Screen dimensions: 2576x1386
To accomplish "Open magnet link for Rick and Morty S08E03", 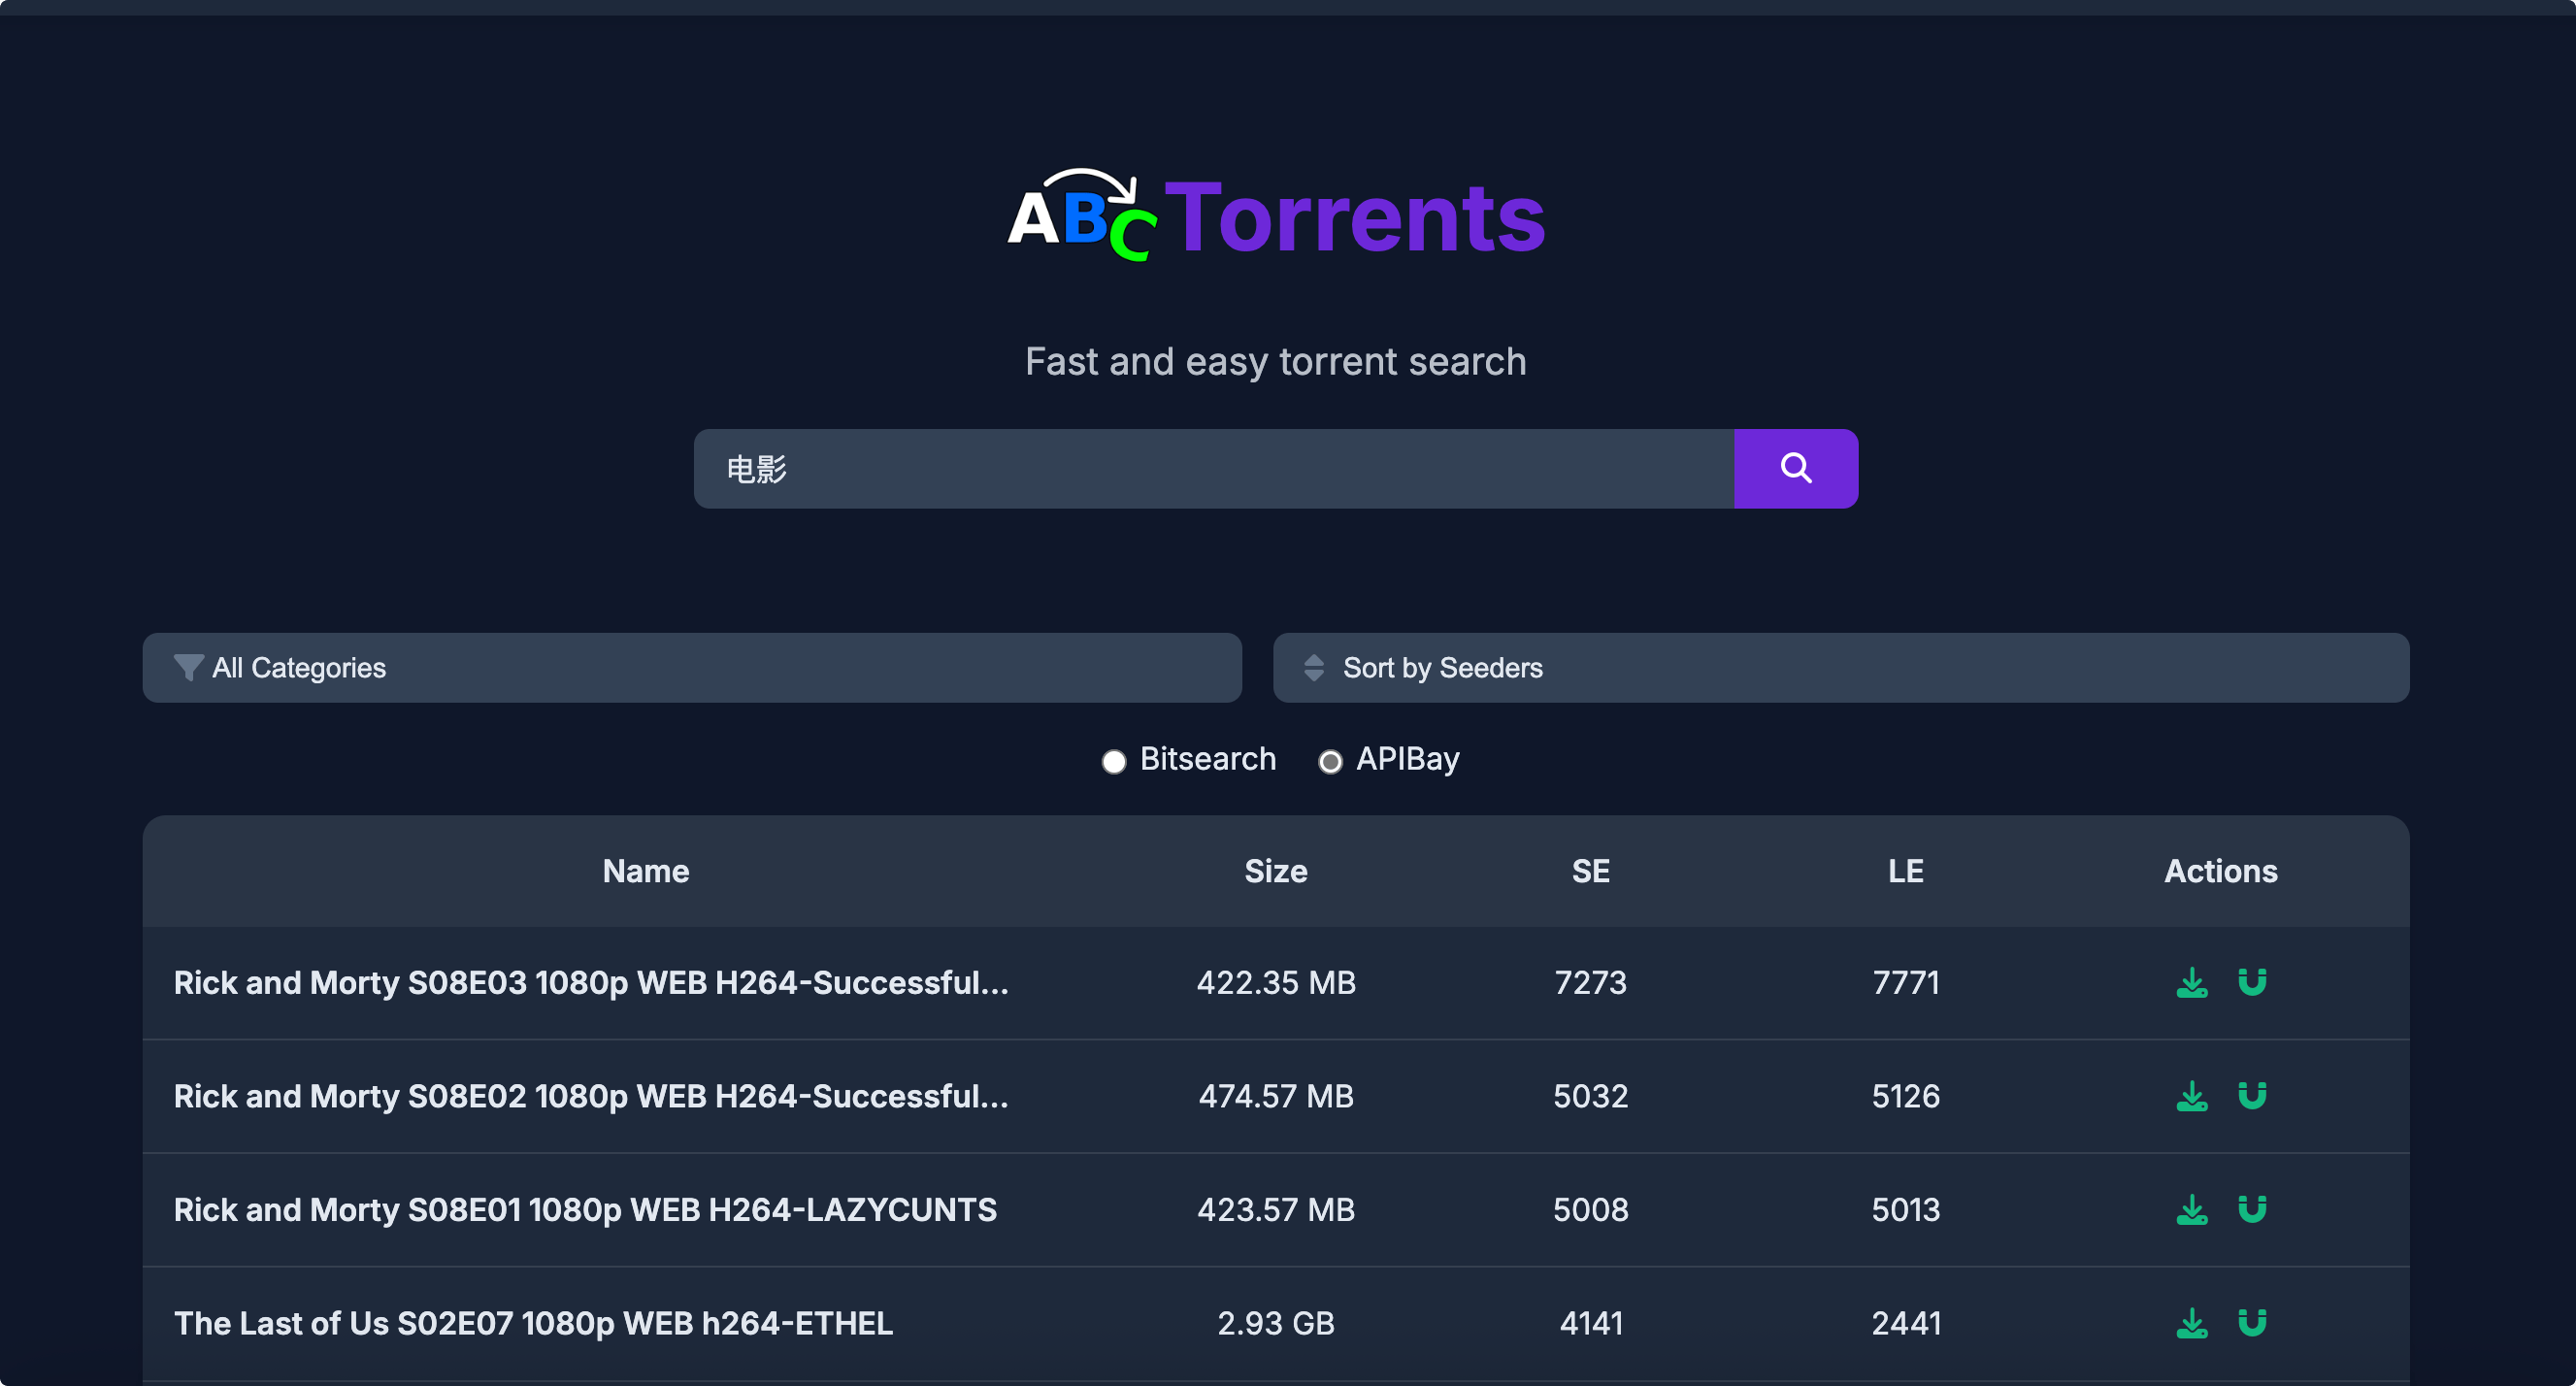I will point(2251,982).
